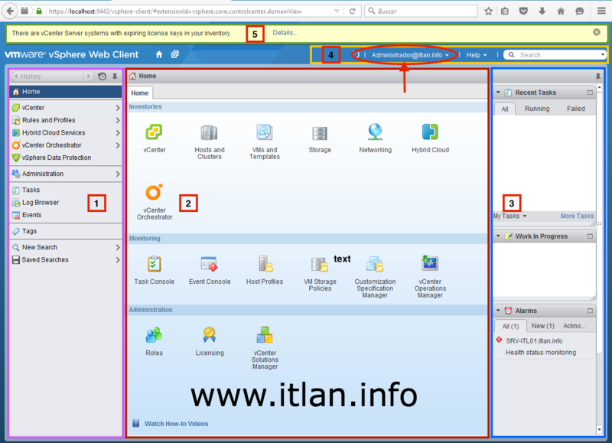The height and width of the screenshot is (443, 612).
Task: Open VMs and Templates inventory
Action: click(x=264, y=132)
